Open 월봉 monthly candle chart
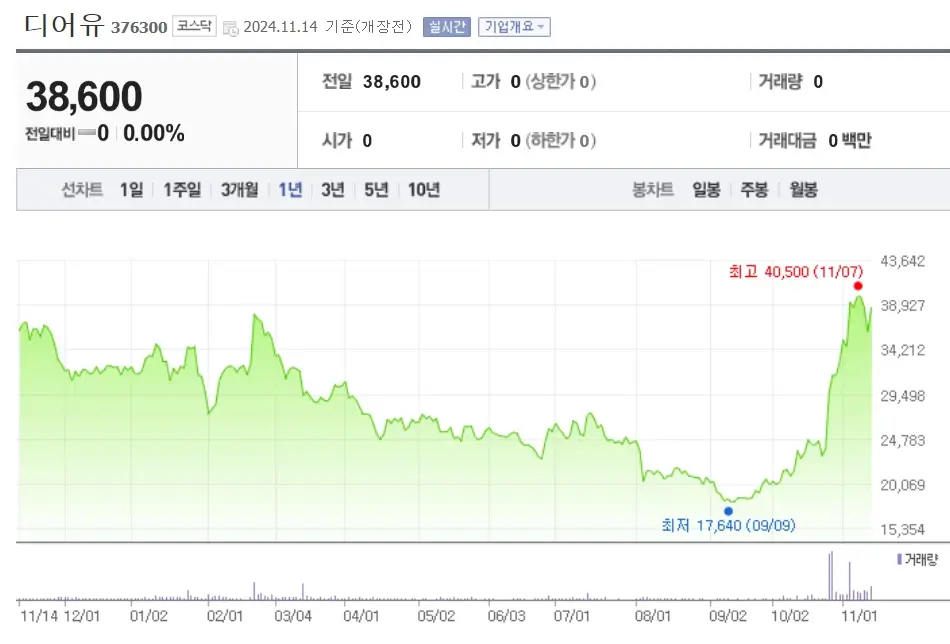The height and width of the screenshot is (644, 950). (x=803, y=188)
